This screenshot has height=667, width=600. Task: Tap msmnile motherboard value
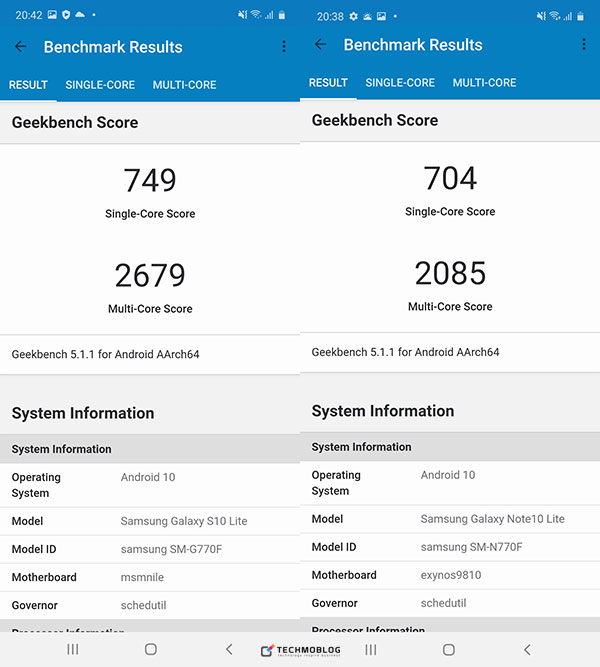142,577
